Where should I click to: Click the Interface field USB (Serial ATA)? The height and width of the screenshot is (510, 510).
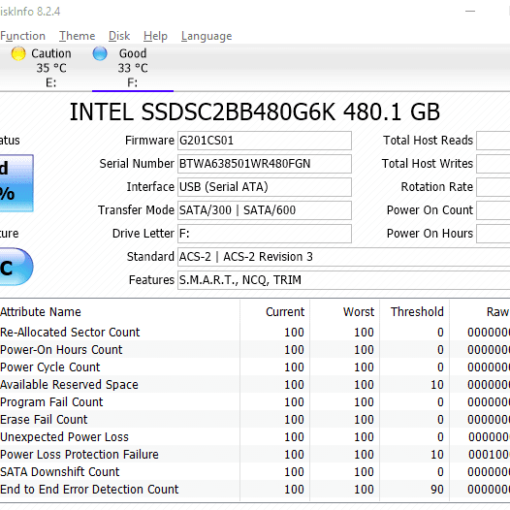264,187
